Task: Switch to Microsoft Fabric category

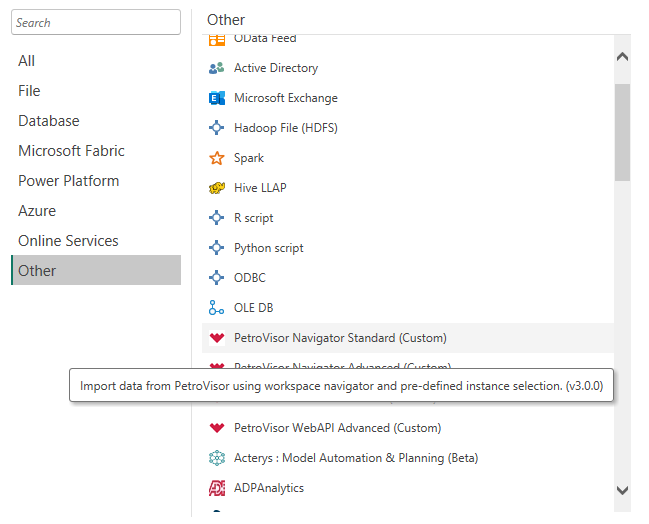Action: 71,151
